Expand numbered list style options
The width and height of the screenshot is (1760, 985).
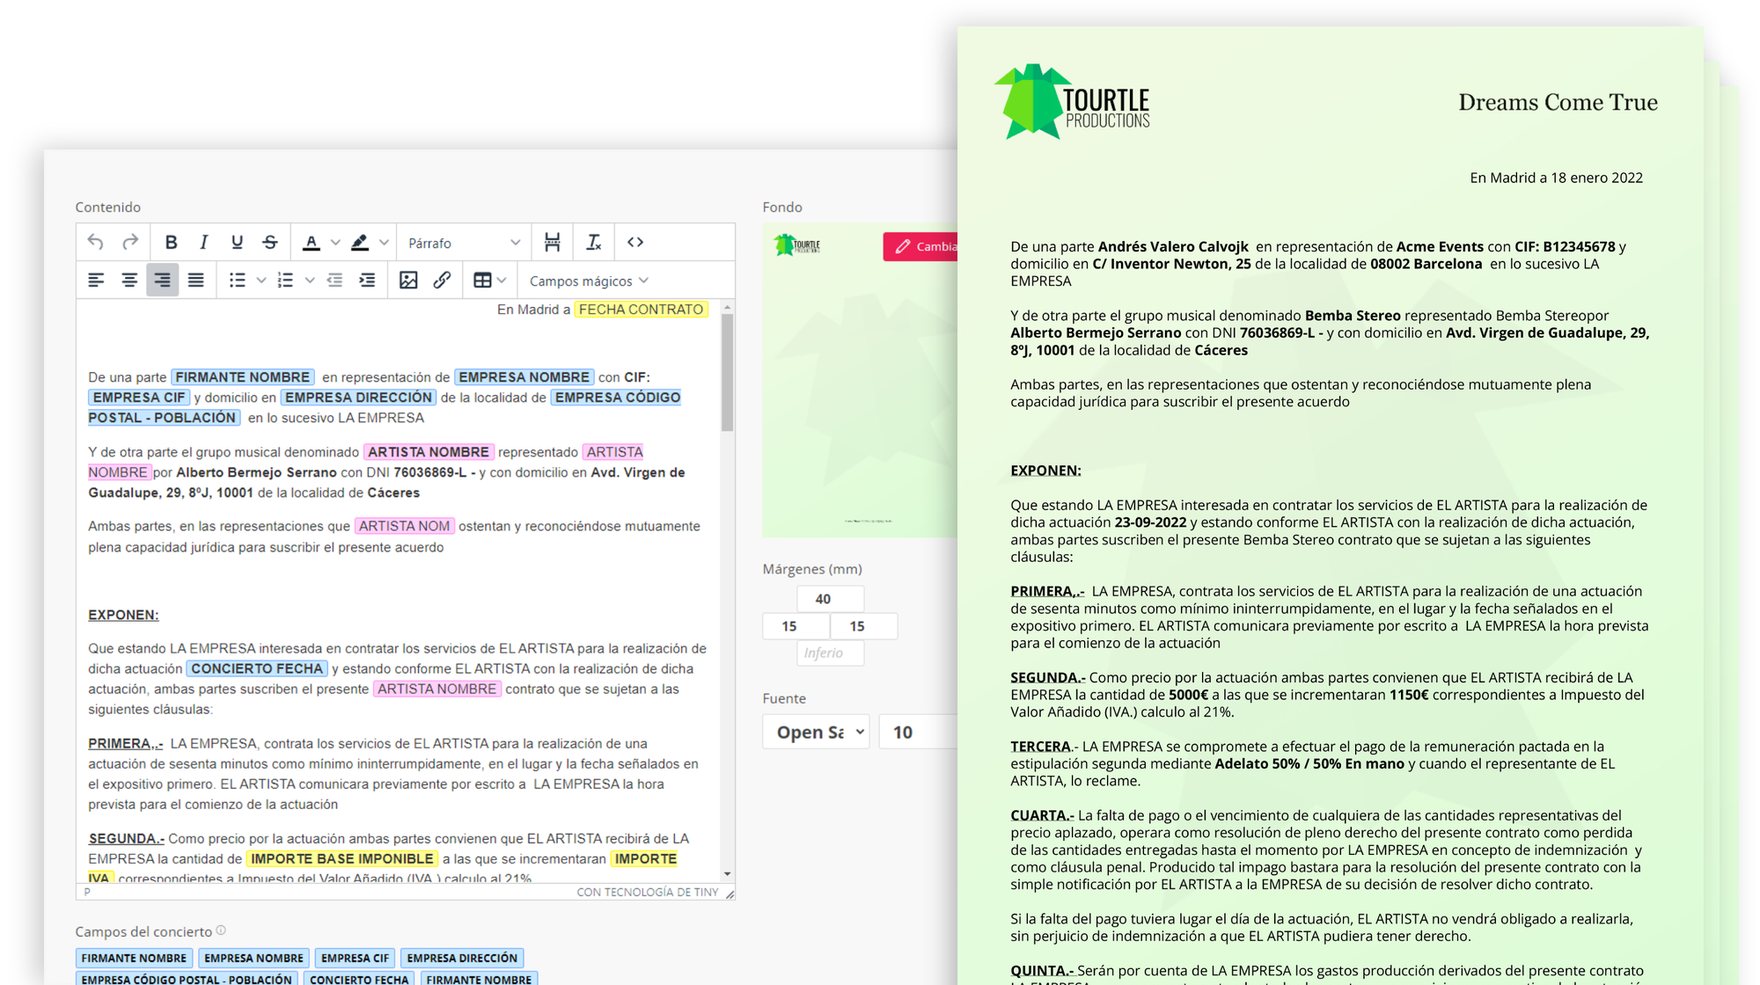point(309,280)
